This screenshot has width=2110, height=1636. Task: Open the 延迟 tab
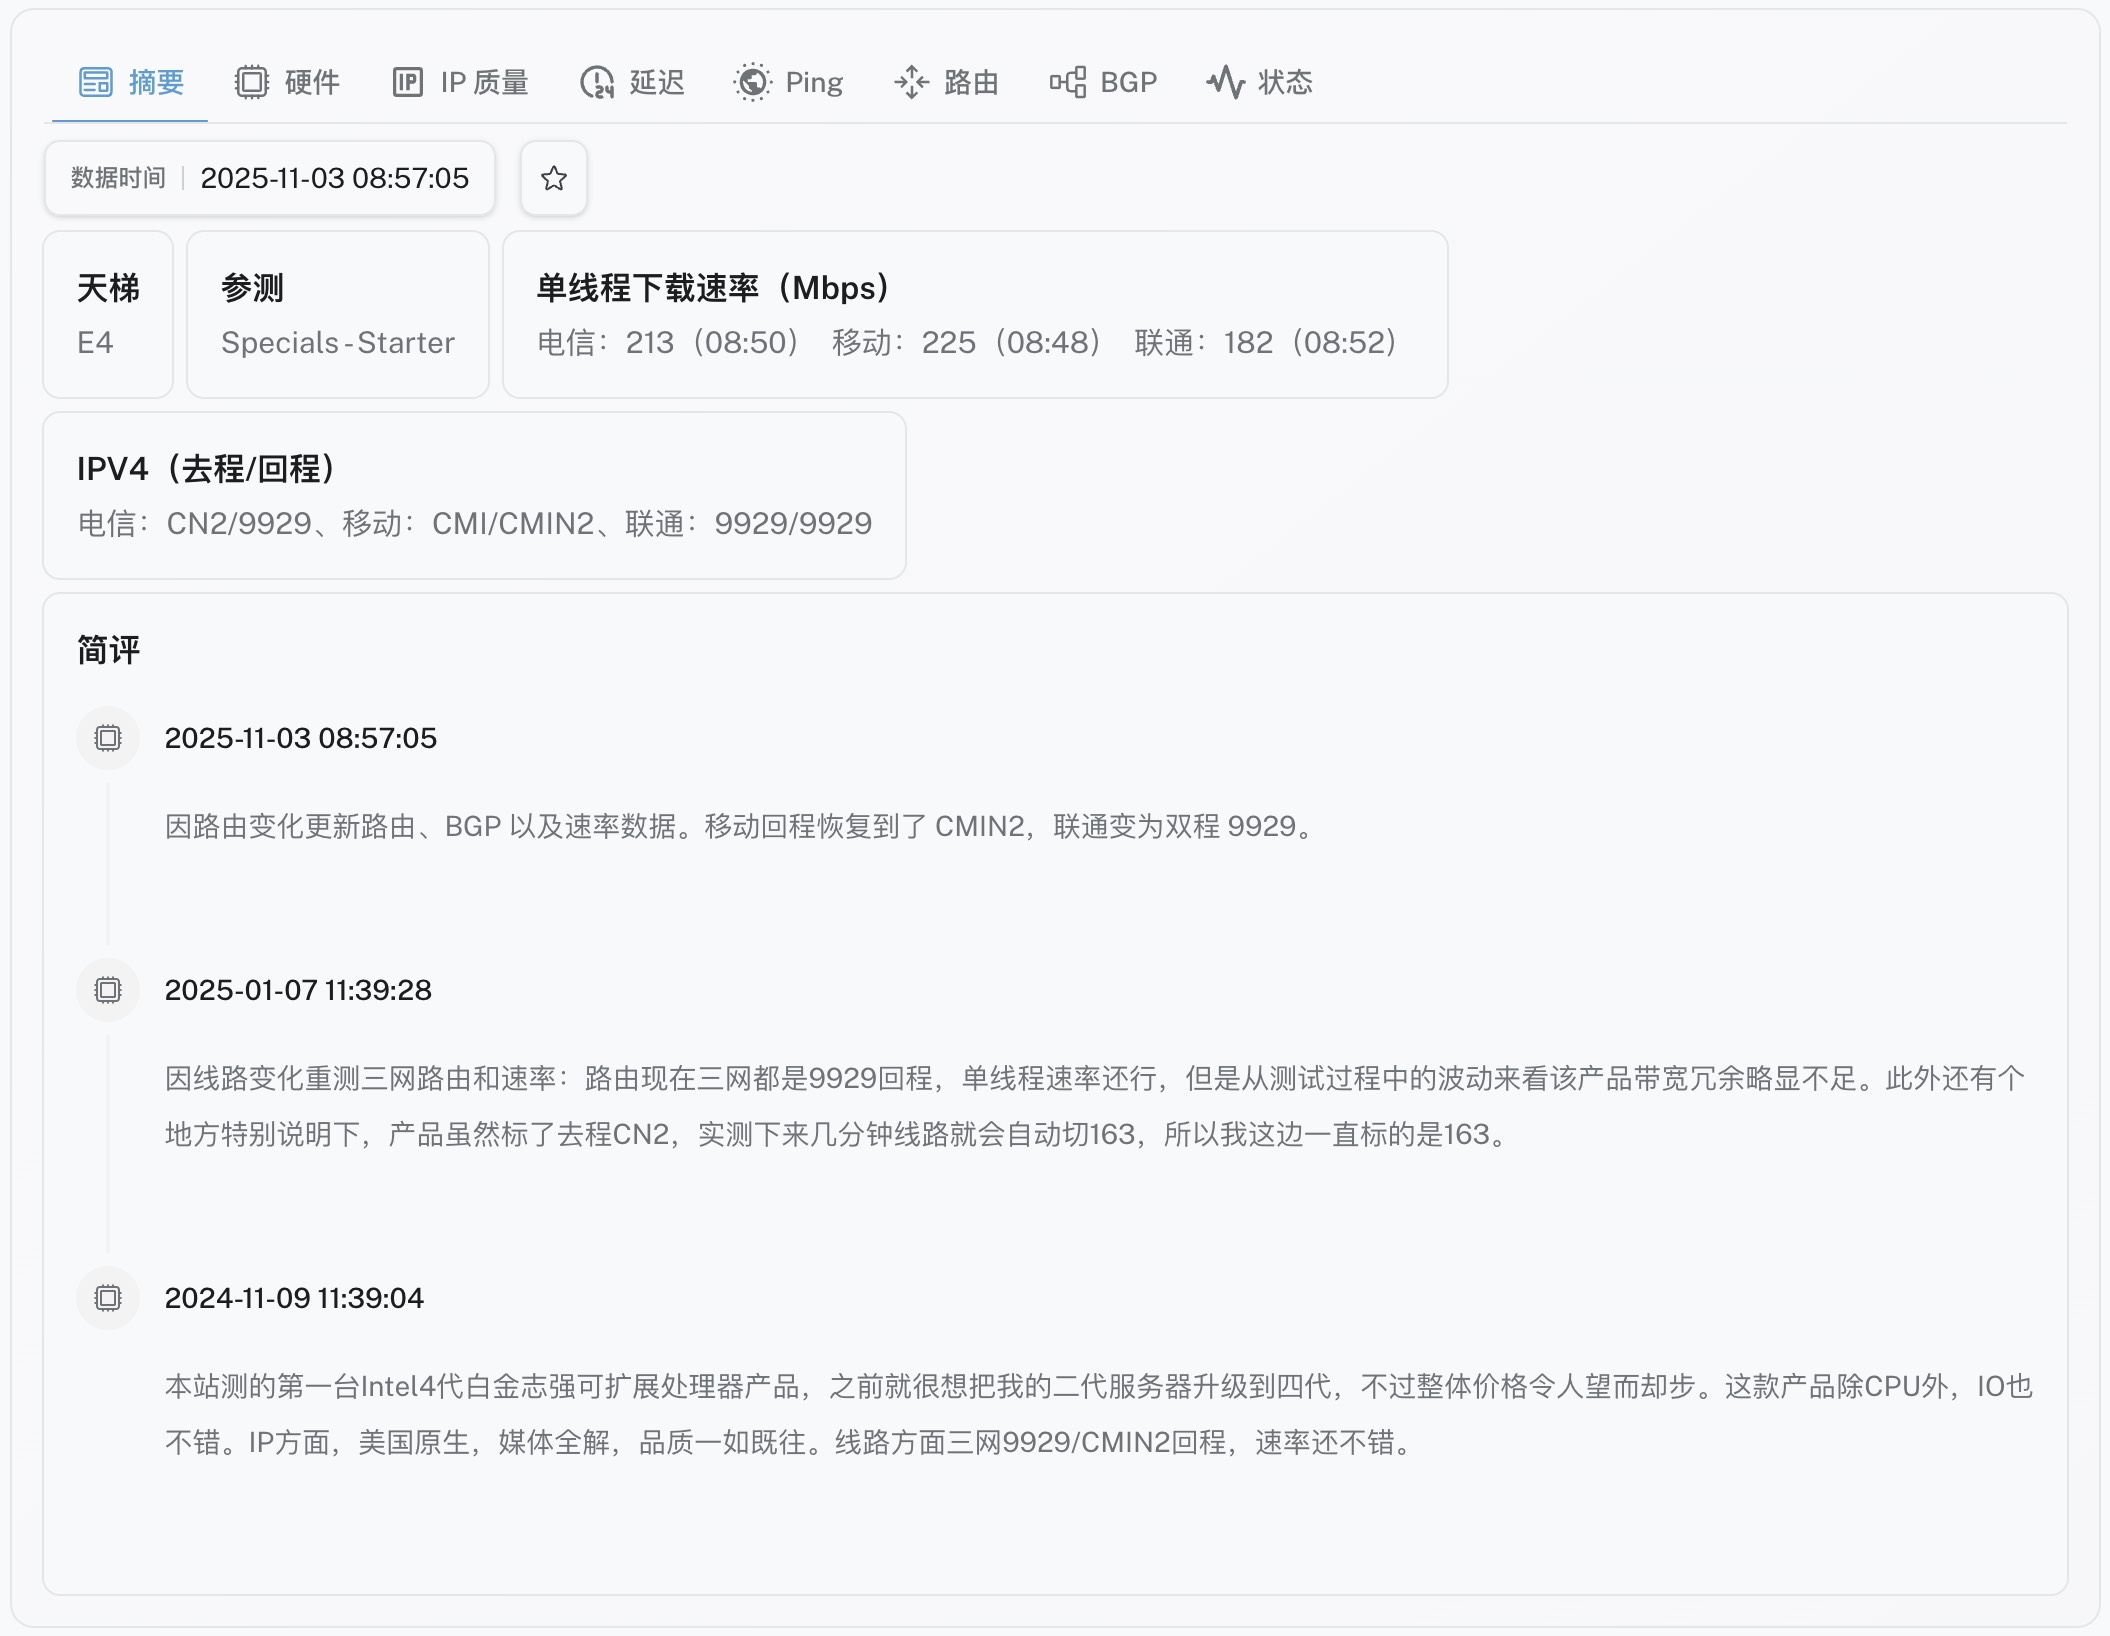(x=657, y=82)
